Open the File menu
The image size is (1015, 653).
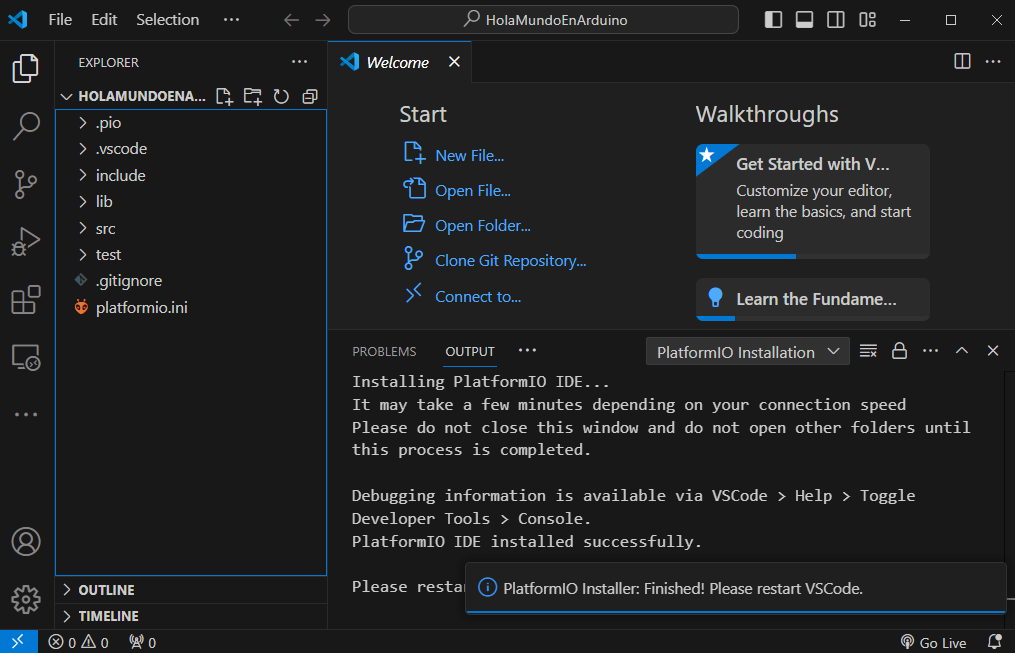(60, 20)
